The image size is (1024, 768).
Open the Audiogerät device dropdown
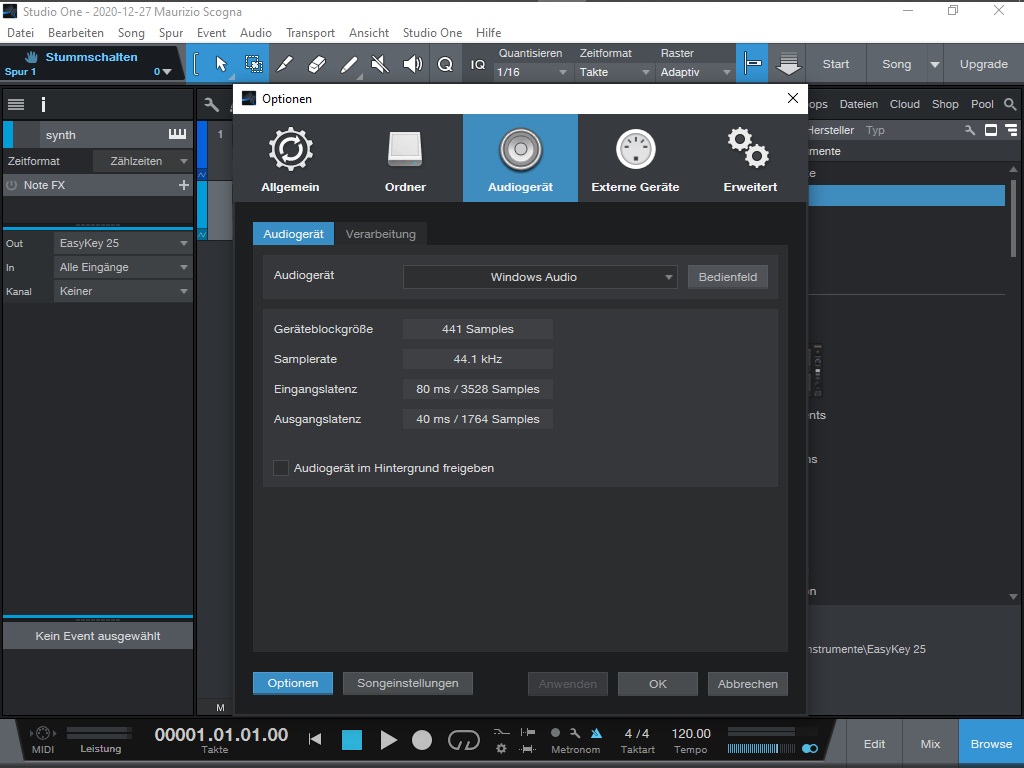540,277
